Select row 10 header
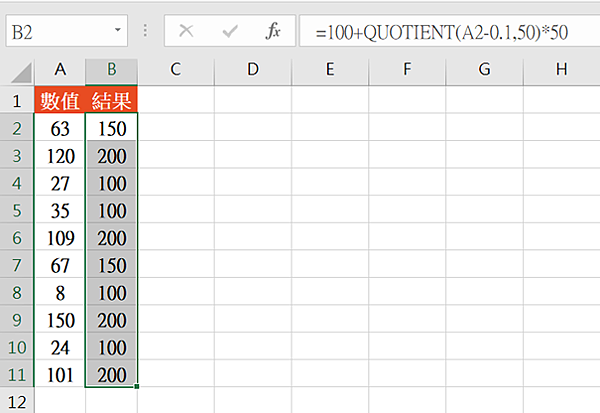Image resolution: width=600 pixels, height=413 pixels. pos(17,347)
